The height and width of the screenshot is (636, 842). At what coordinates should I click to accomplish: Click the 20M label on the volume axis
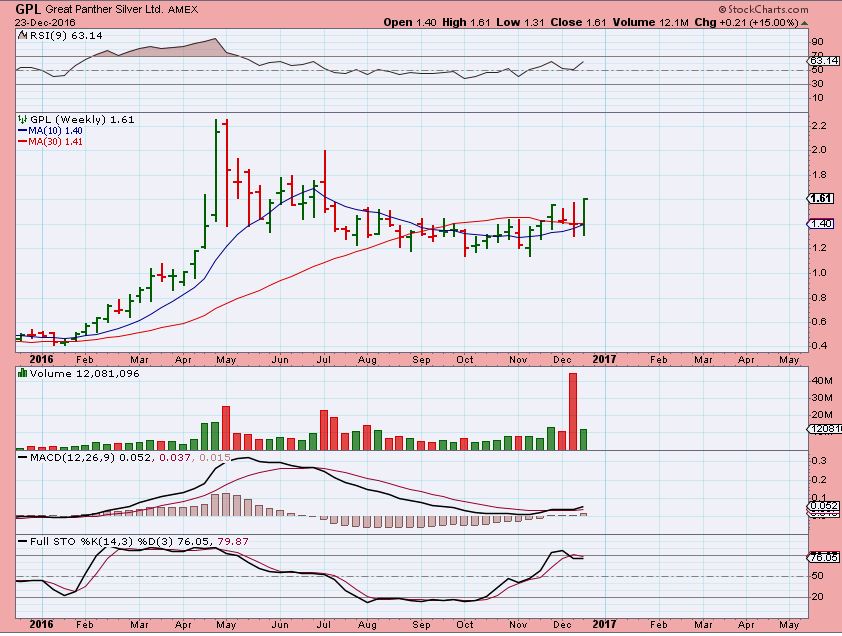pyautogui.click(x=822, y=415)
